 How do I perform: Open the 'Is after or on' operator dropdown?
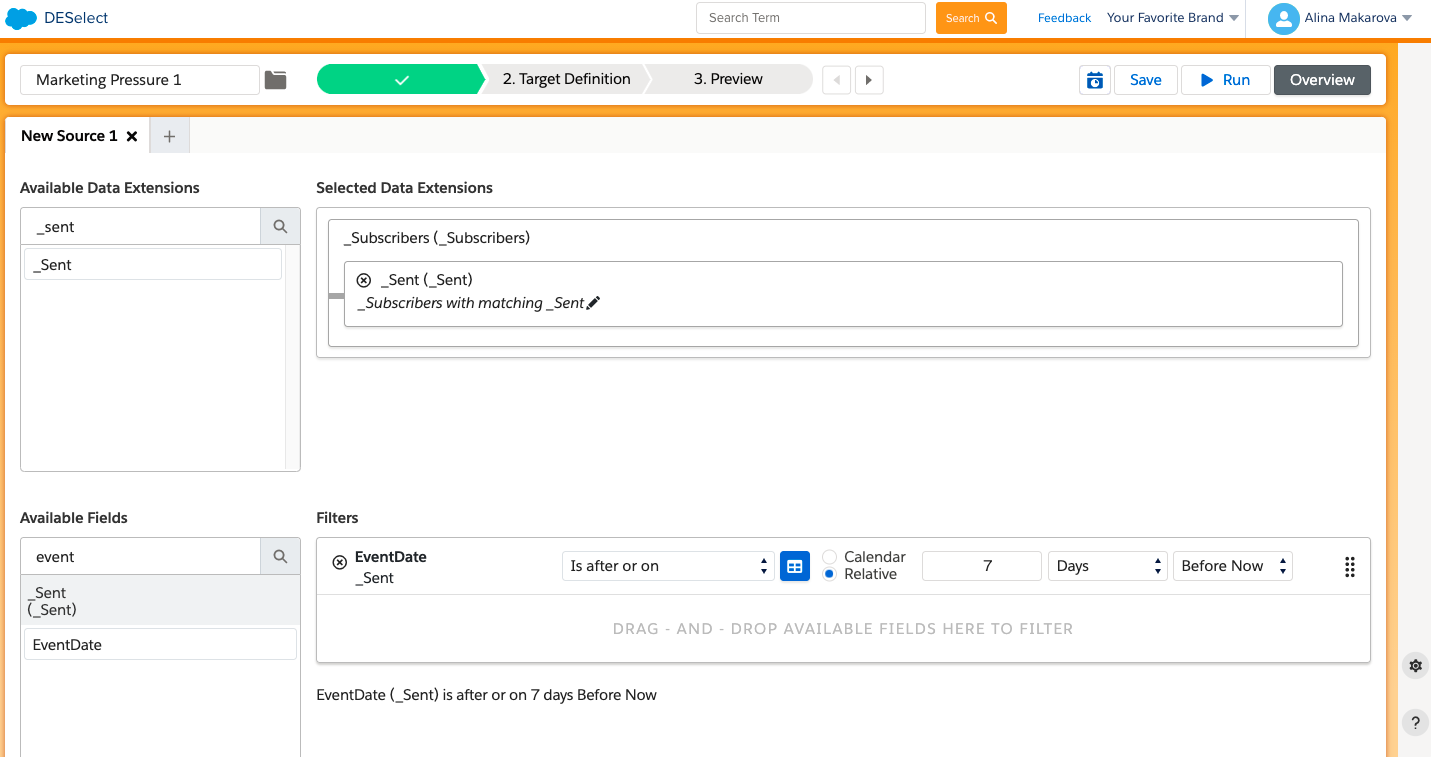coord(667,566)
